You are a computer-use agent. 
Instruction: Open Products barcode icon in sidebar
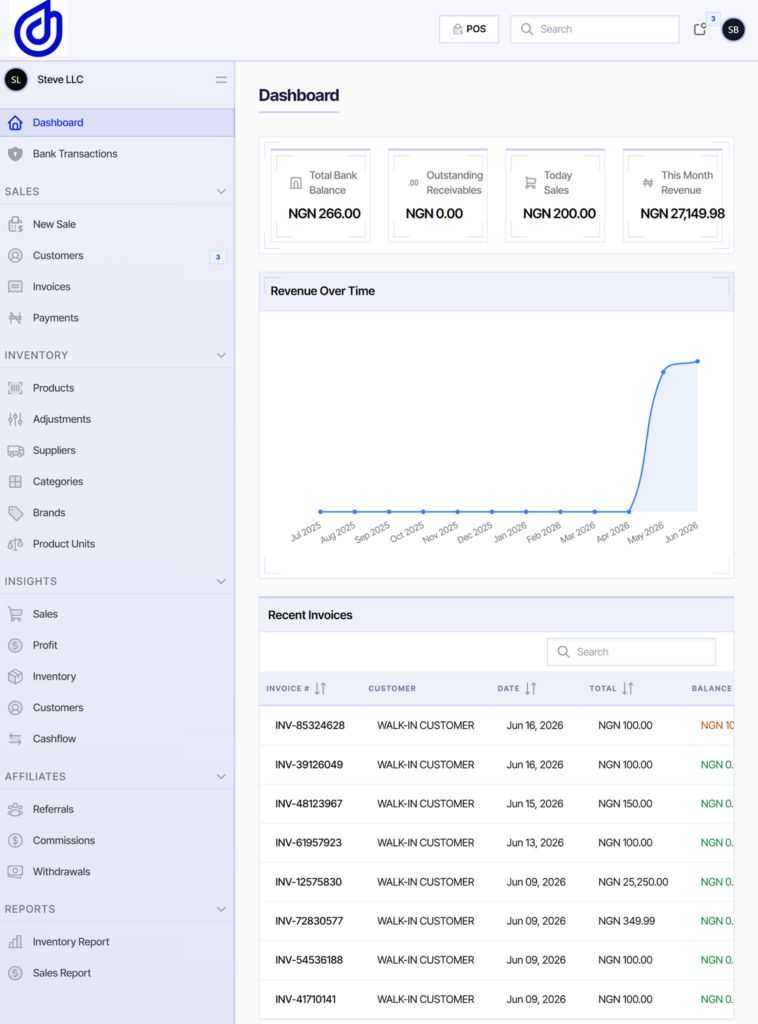(x=16, y=388)
